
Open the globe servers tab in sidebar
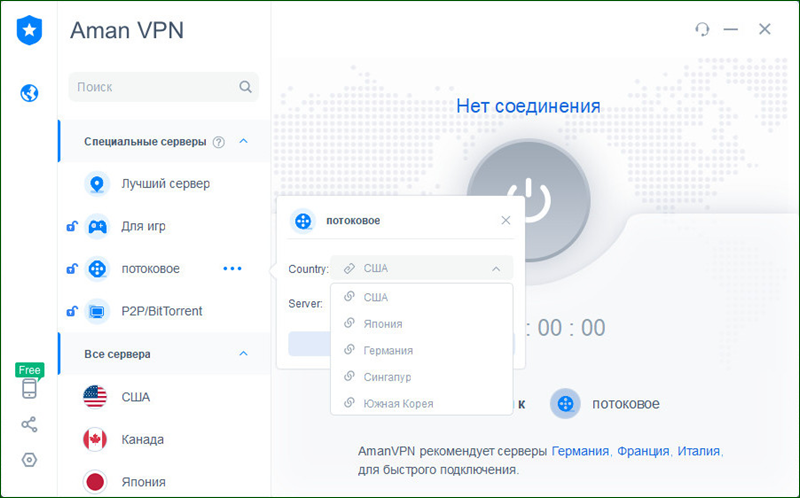[29, 93]
